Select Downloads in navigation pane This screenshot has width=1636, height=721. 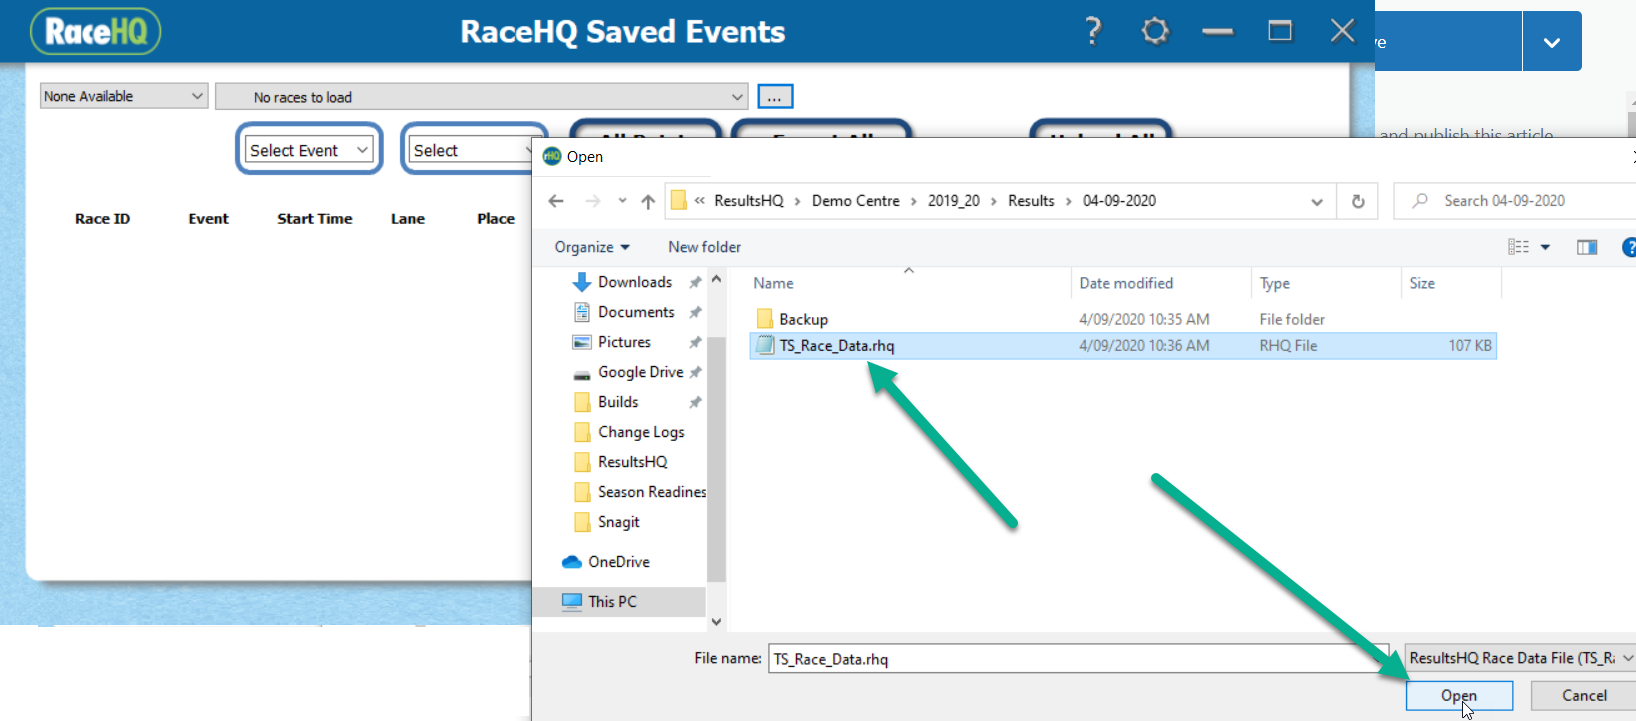634,282
